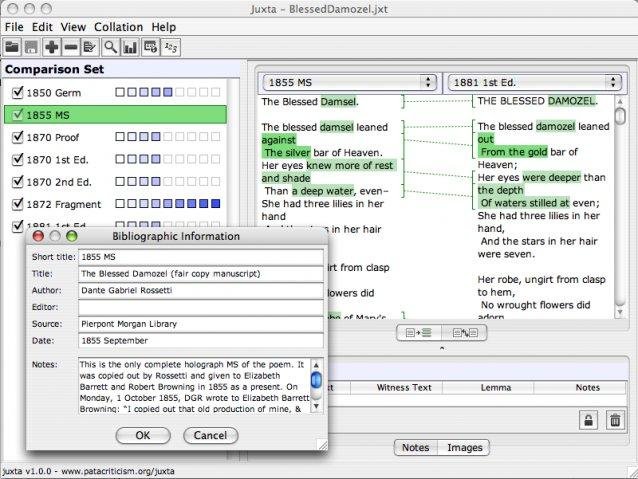Image resolution: width=638 pixels, height=479 pixels.
Task: Click highlighted phrase 'knew more of rest'
Action: tap(350, 166)
